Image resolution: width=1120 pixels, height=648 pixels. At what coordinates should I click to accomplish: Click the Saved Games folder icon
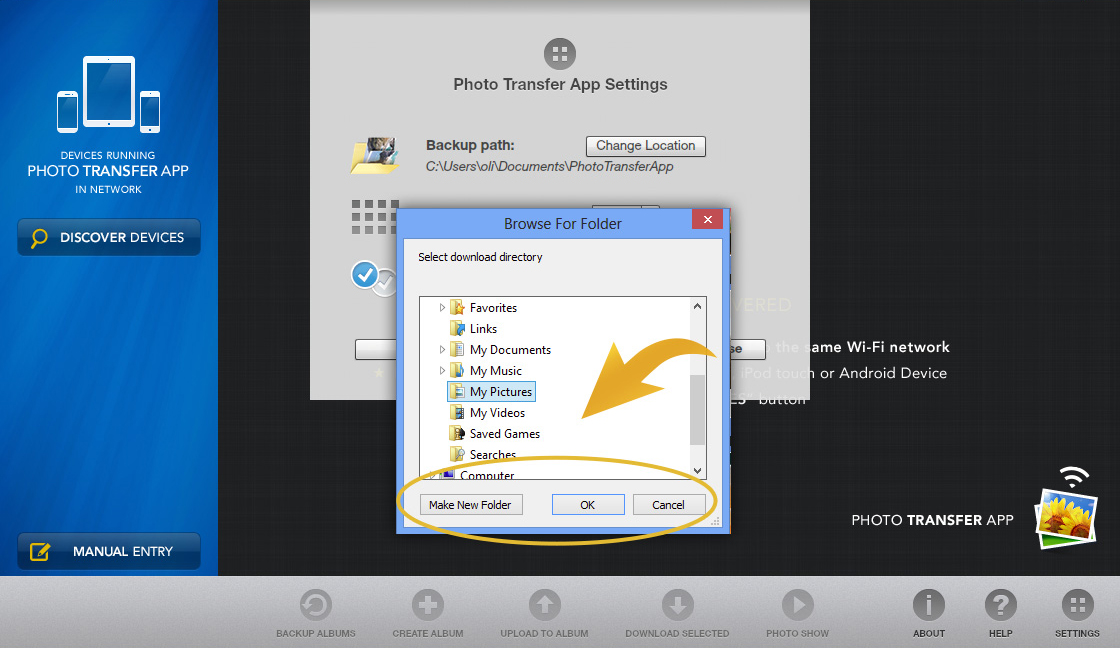[457, 434]
